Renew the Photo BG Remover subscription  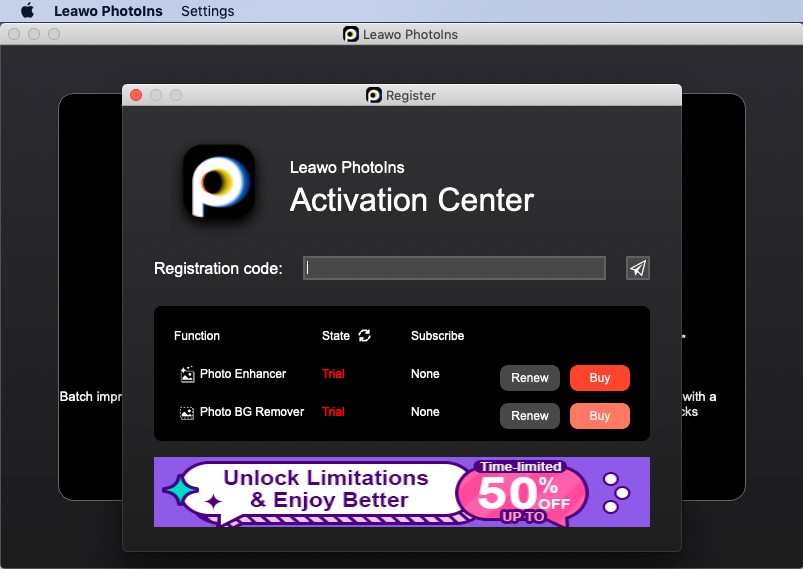coord(529,416)
